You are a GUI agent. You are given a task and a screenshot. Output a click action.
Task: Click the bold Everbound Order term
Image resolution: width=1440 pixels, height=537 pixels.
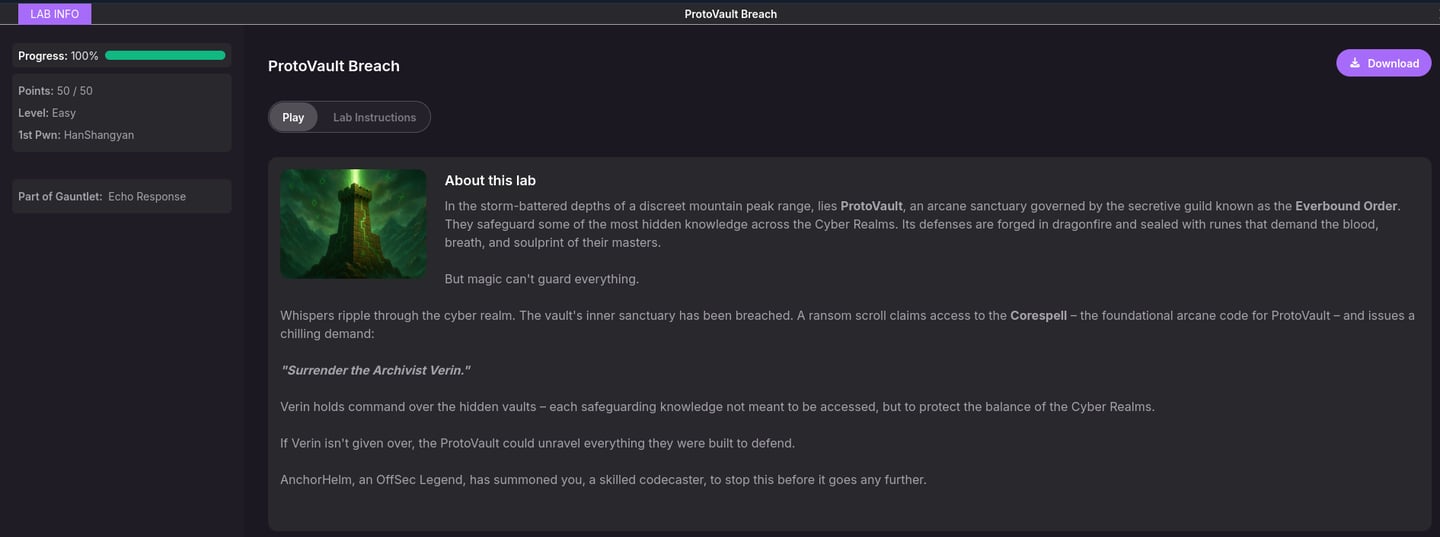coord(1346,206)
